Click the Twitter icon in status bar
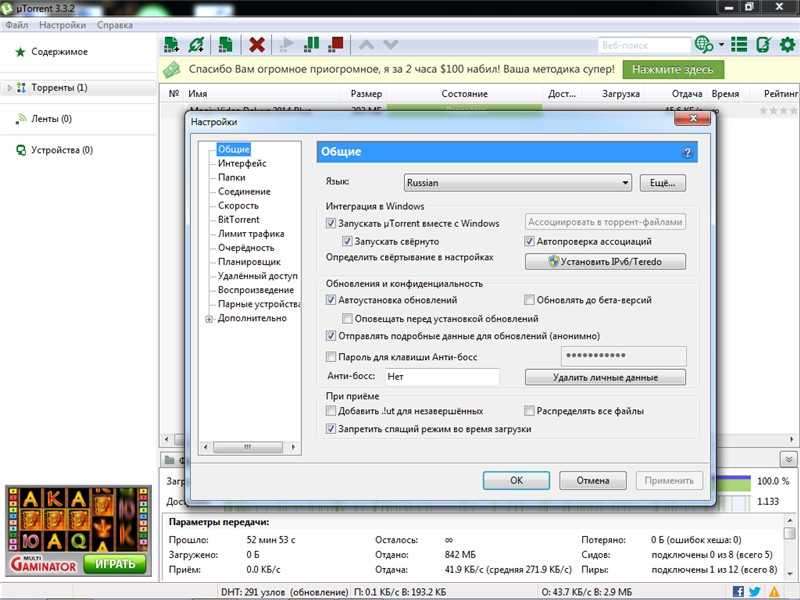This screenshot has height=600, width=800. click(755, 592)
